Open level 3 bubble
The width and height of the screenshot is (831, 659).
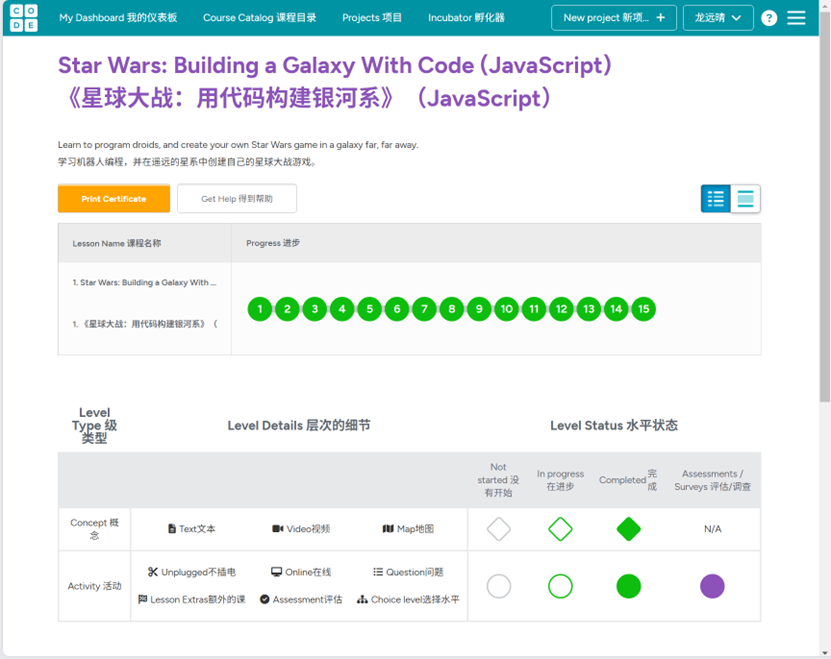315,309
